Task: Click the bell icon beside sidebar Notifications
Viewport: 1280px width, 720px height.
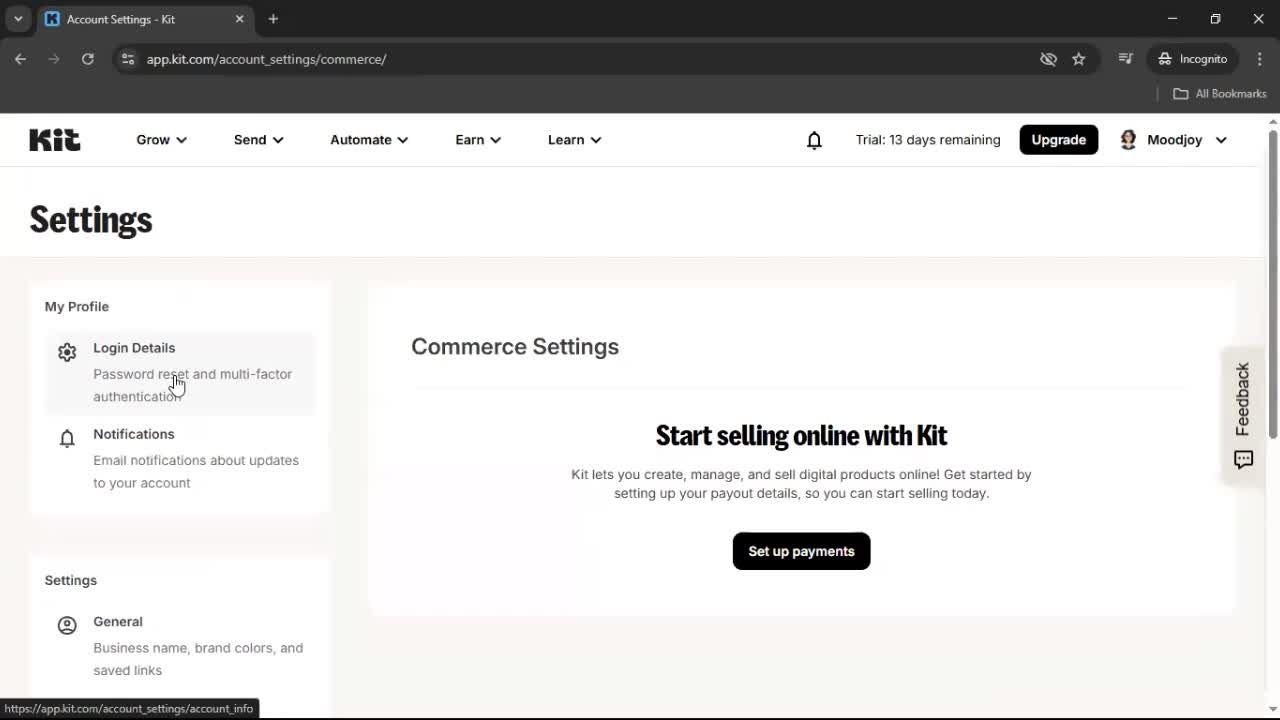Action: [67, 438]
